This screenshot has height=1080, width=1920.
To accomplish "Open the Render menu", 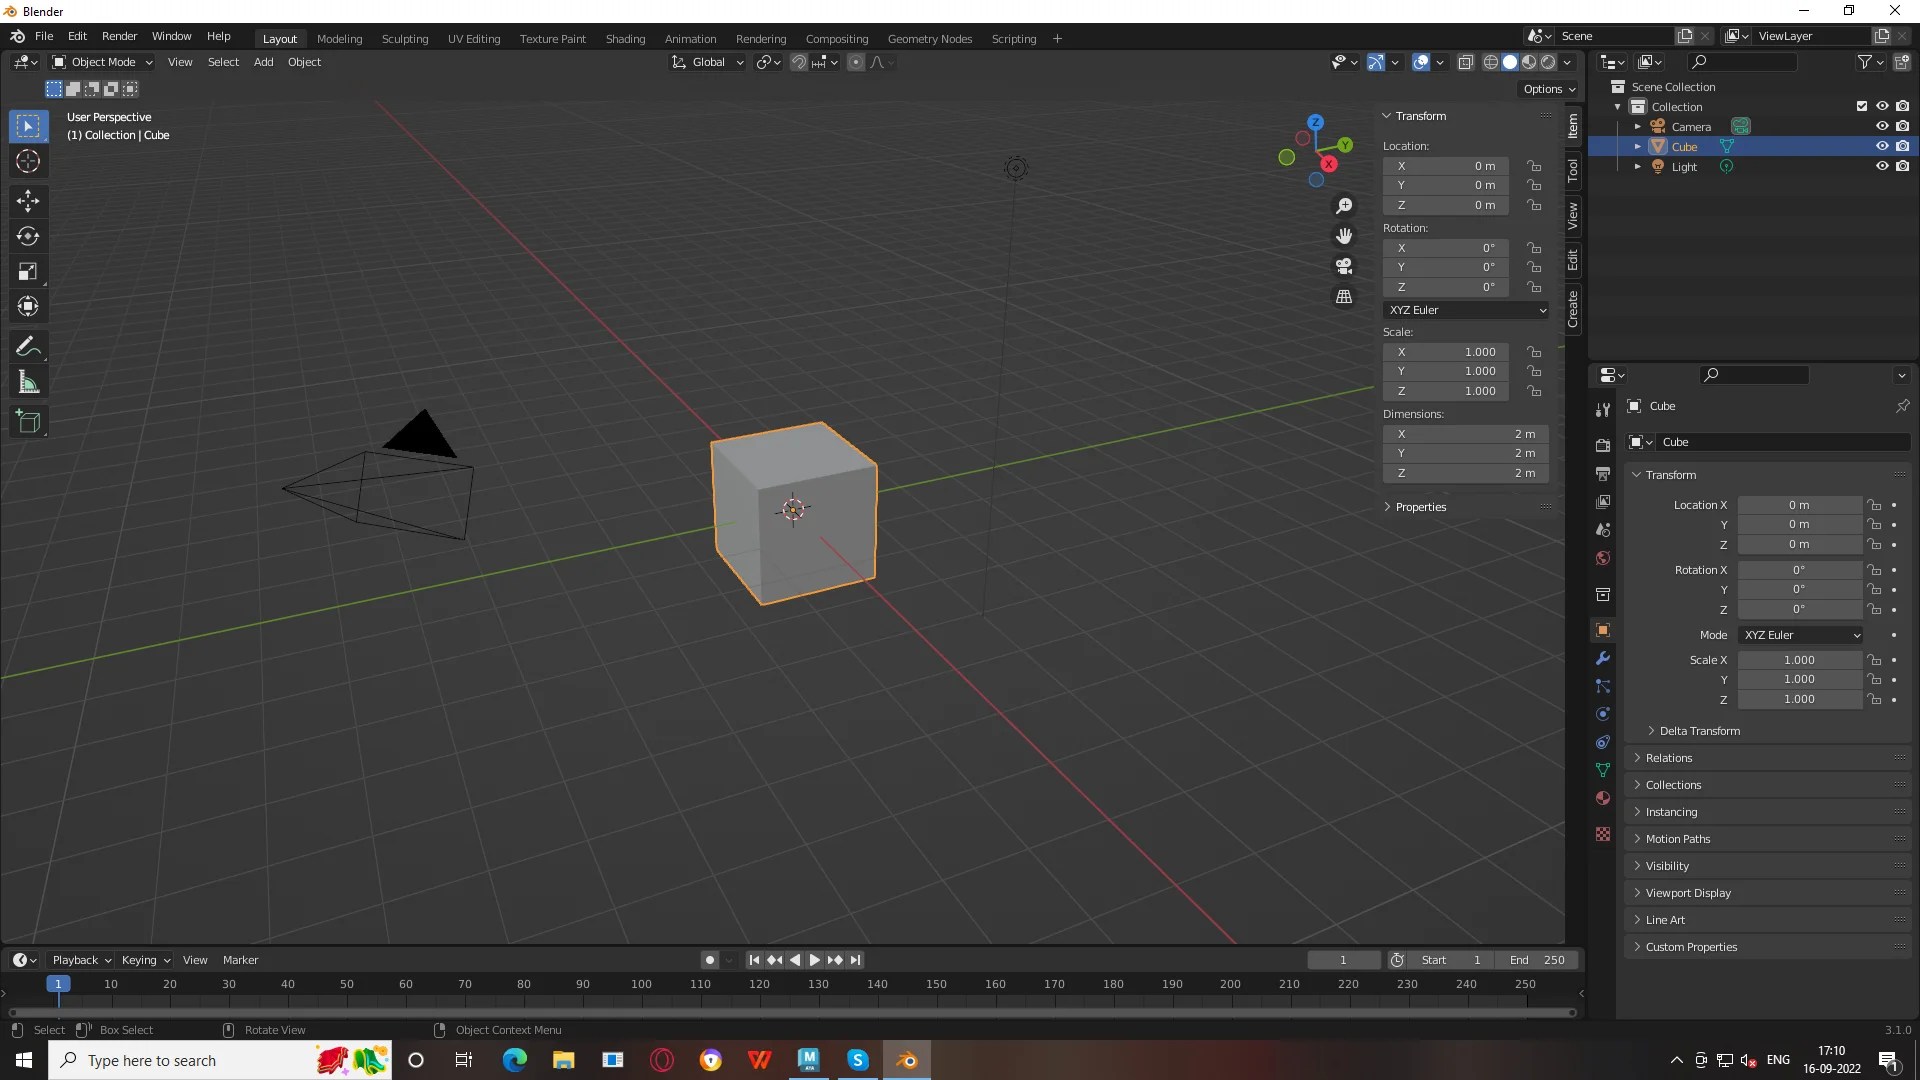I will [x=119, y=36].
